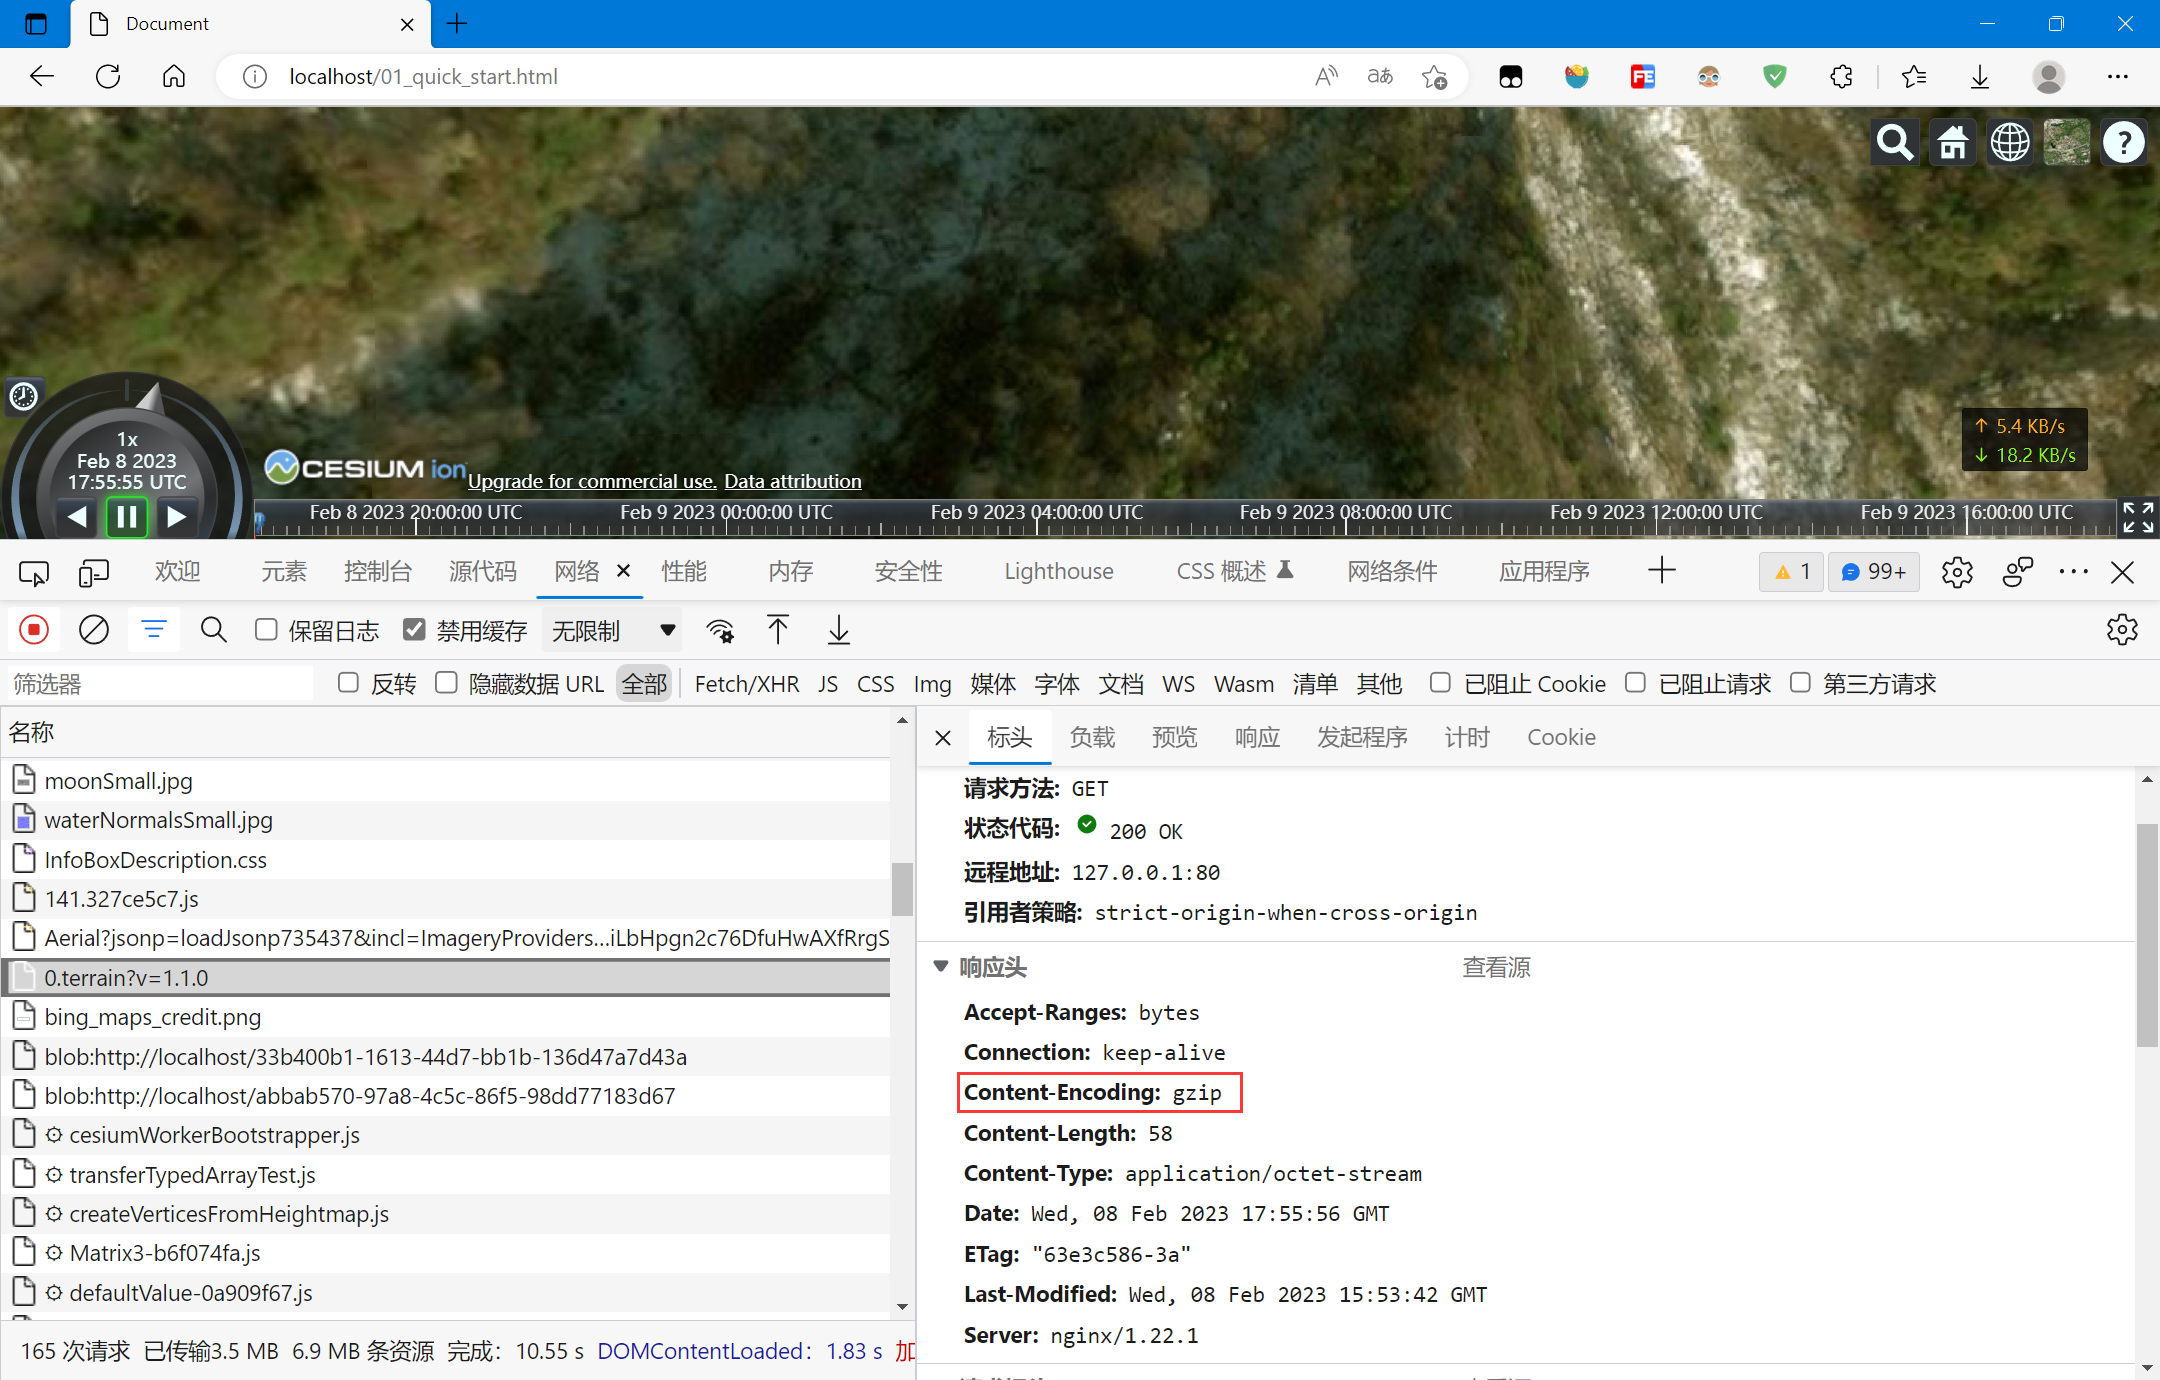Open network search magnifier
2160x1380 pixels.
pyautogui.click(x=214, y=630)
